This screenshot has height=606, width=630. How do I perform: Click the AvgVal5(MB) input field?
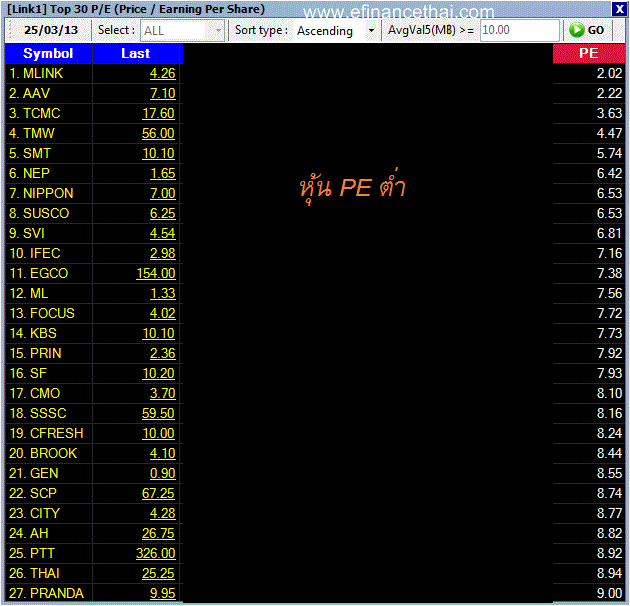pos(520,30)
